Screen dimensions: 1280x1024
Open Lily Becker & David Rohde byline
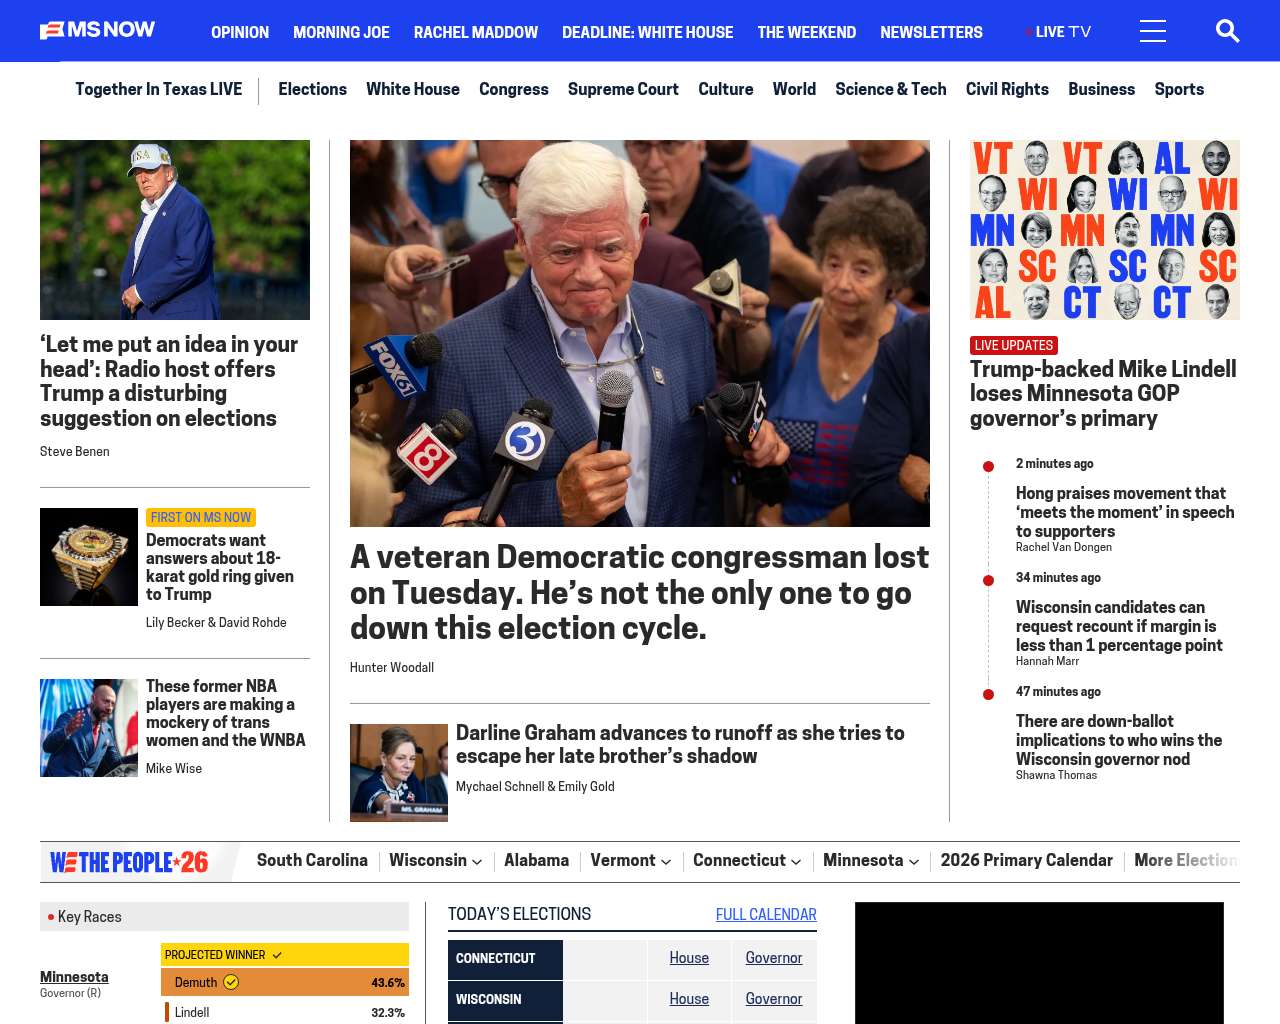[216, 623]
